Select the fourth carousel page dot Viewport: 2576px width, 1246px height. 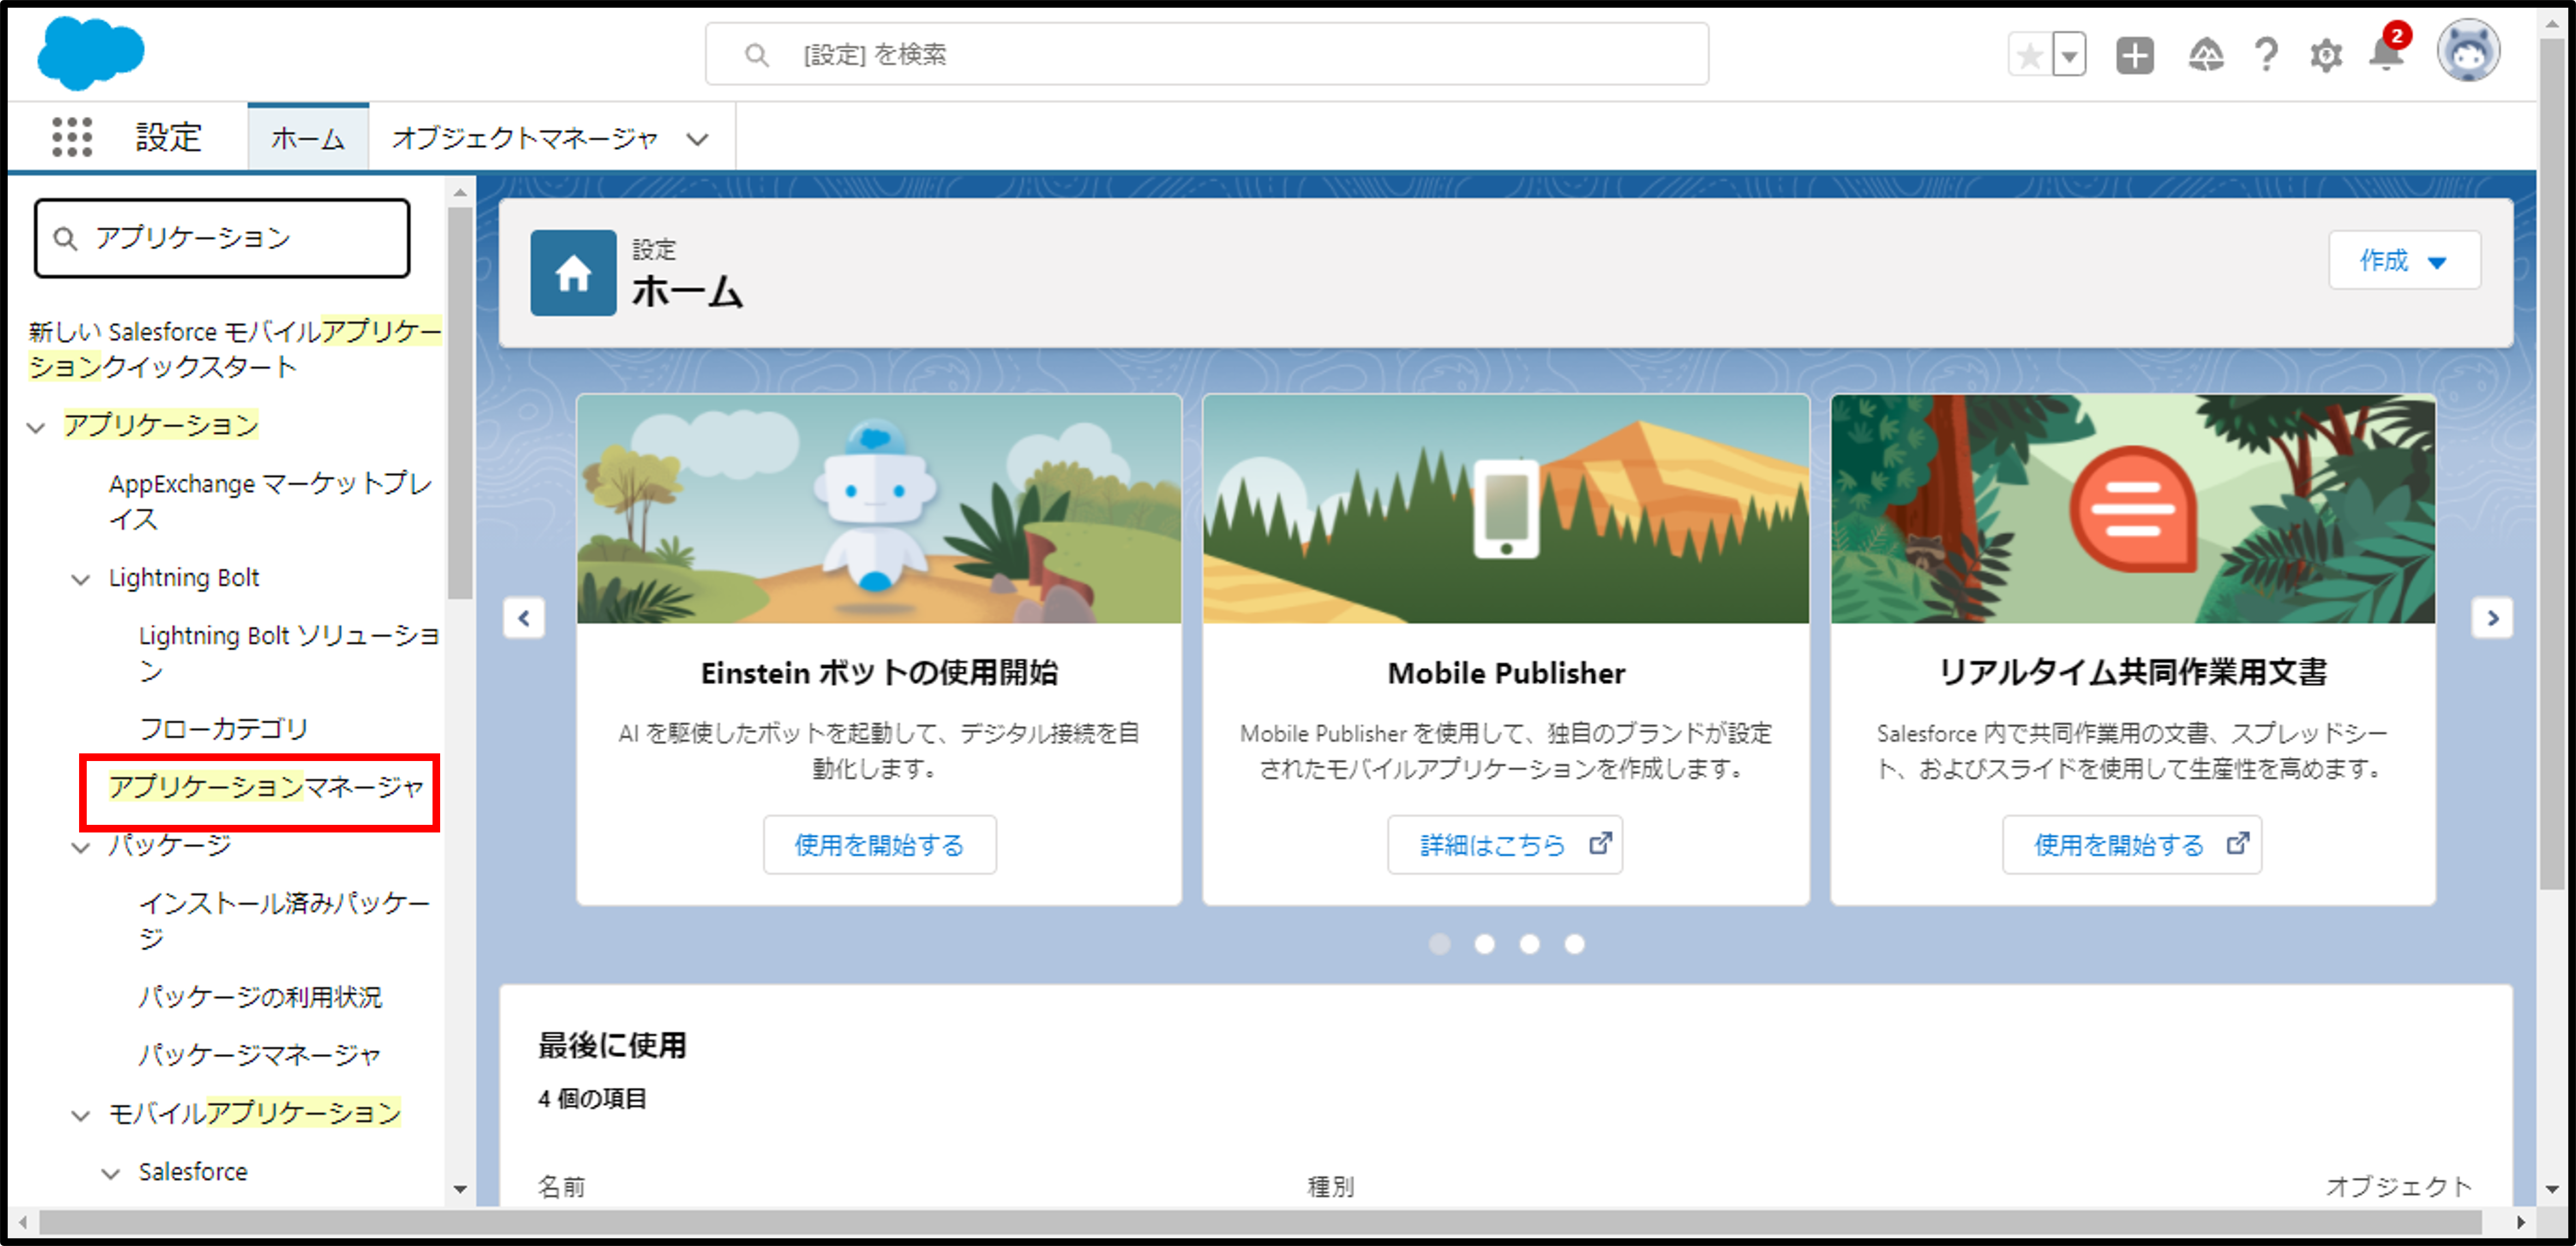(x=1574, y=943)
